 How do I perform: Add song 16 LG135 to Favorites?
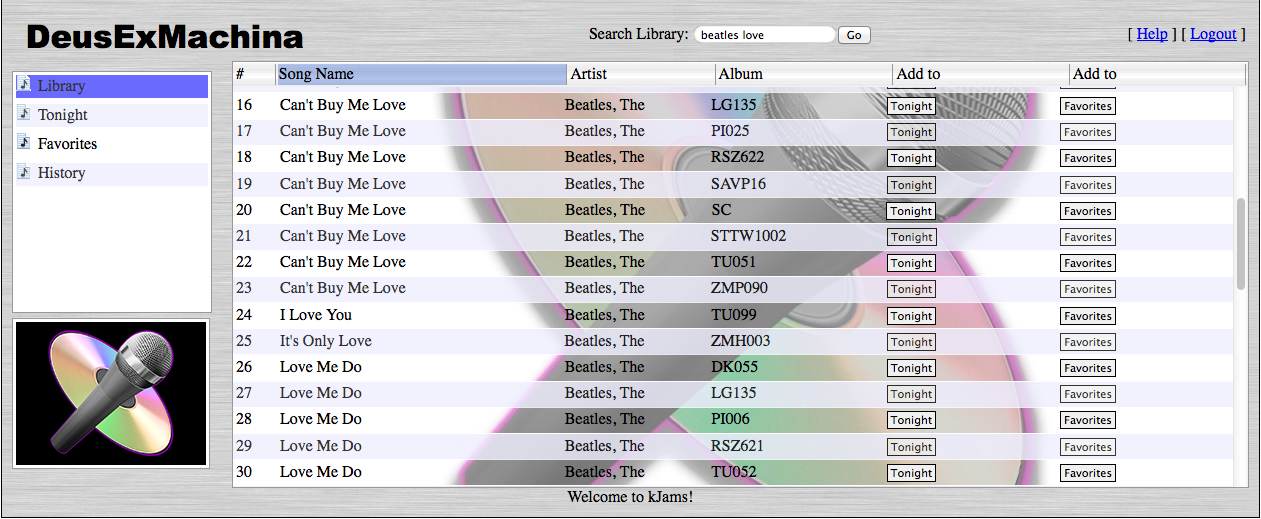1087,106
